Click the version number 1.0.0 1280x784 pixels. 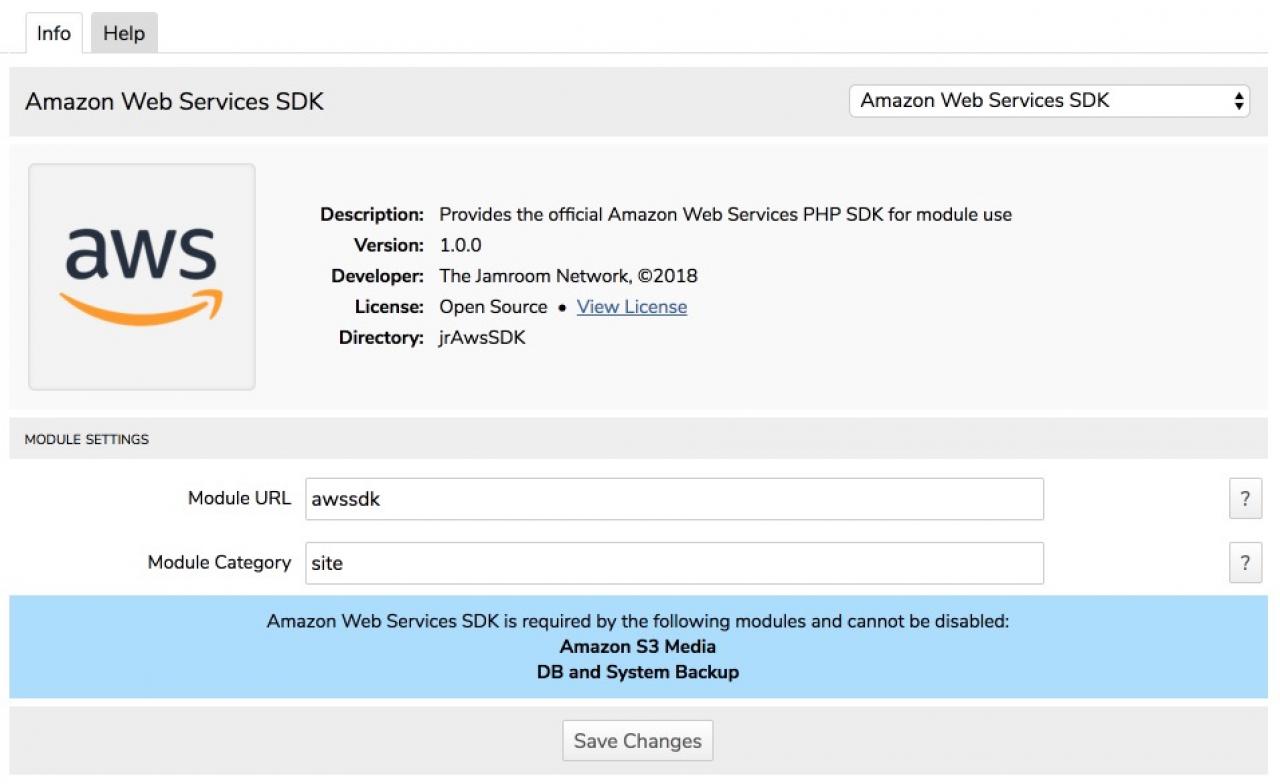tap(461, 245)
